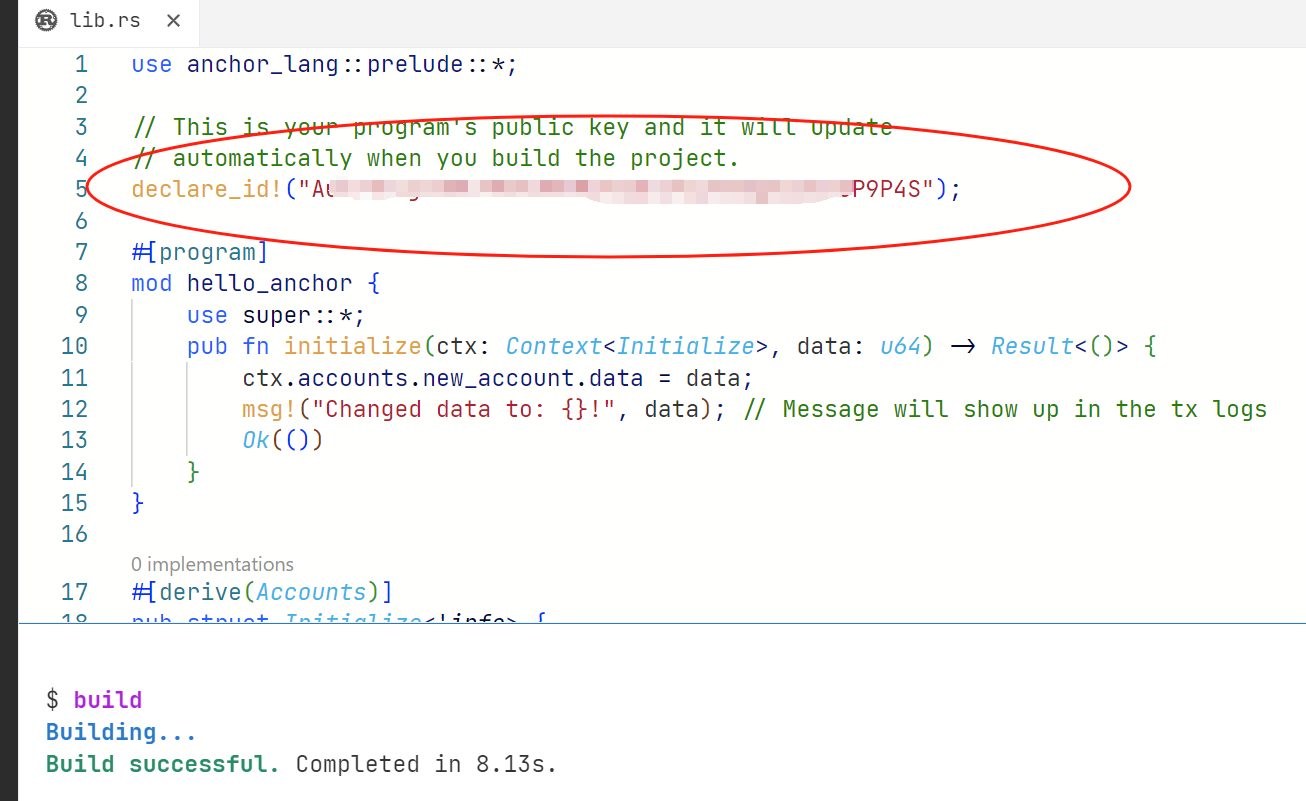Image resolution: width=1306 pixels, height=801 pixels.
Task: Click line number 8 in the gutter
Action: pyautogui.click(x=81, y=283)
